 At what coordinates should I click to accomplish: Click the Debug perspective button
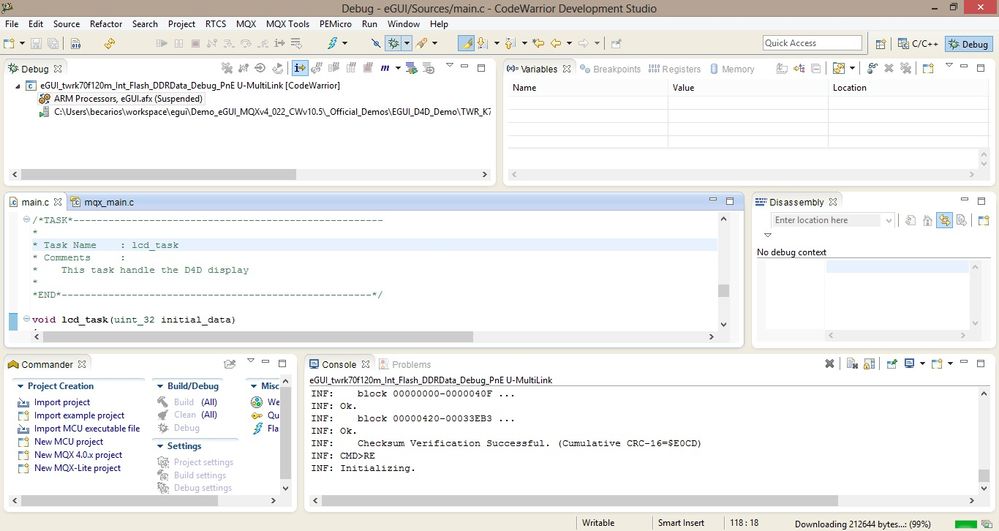pos(968,44)
